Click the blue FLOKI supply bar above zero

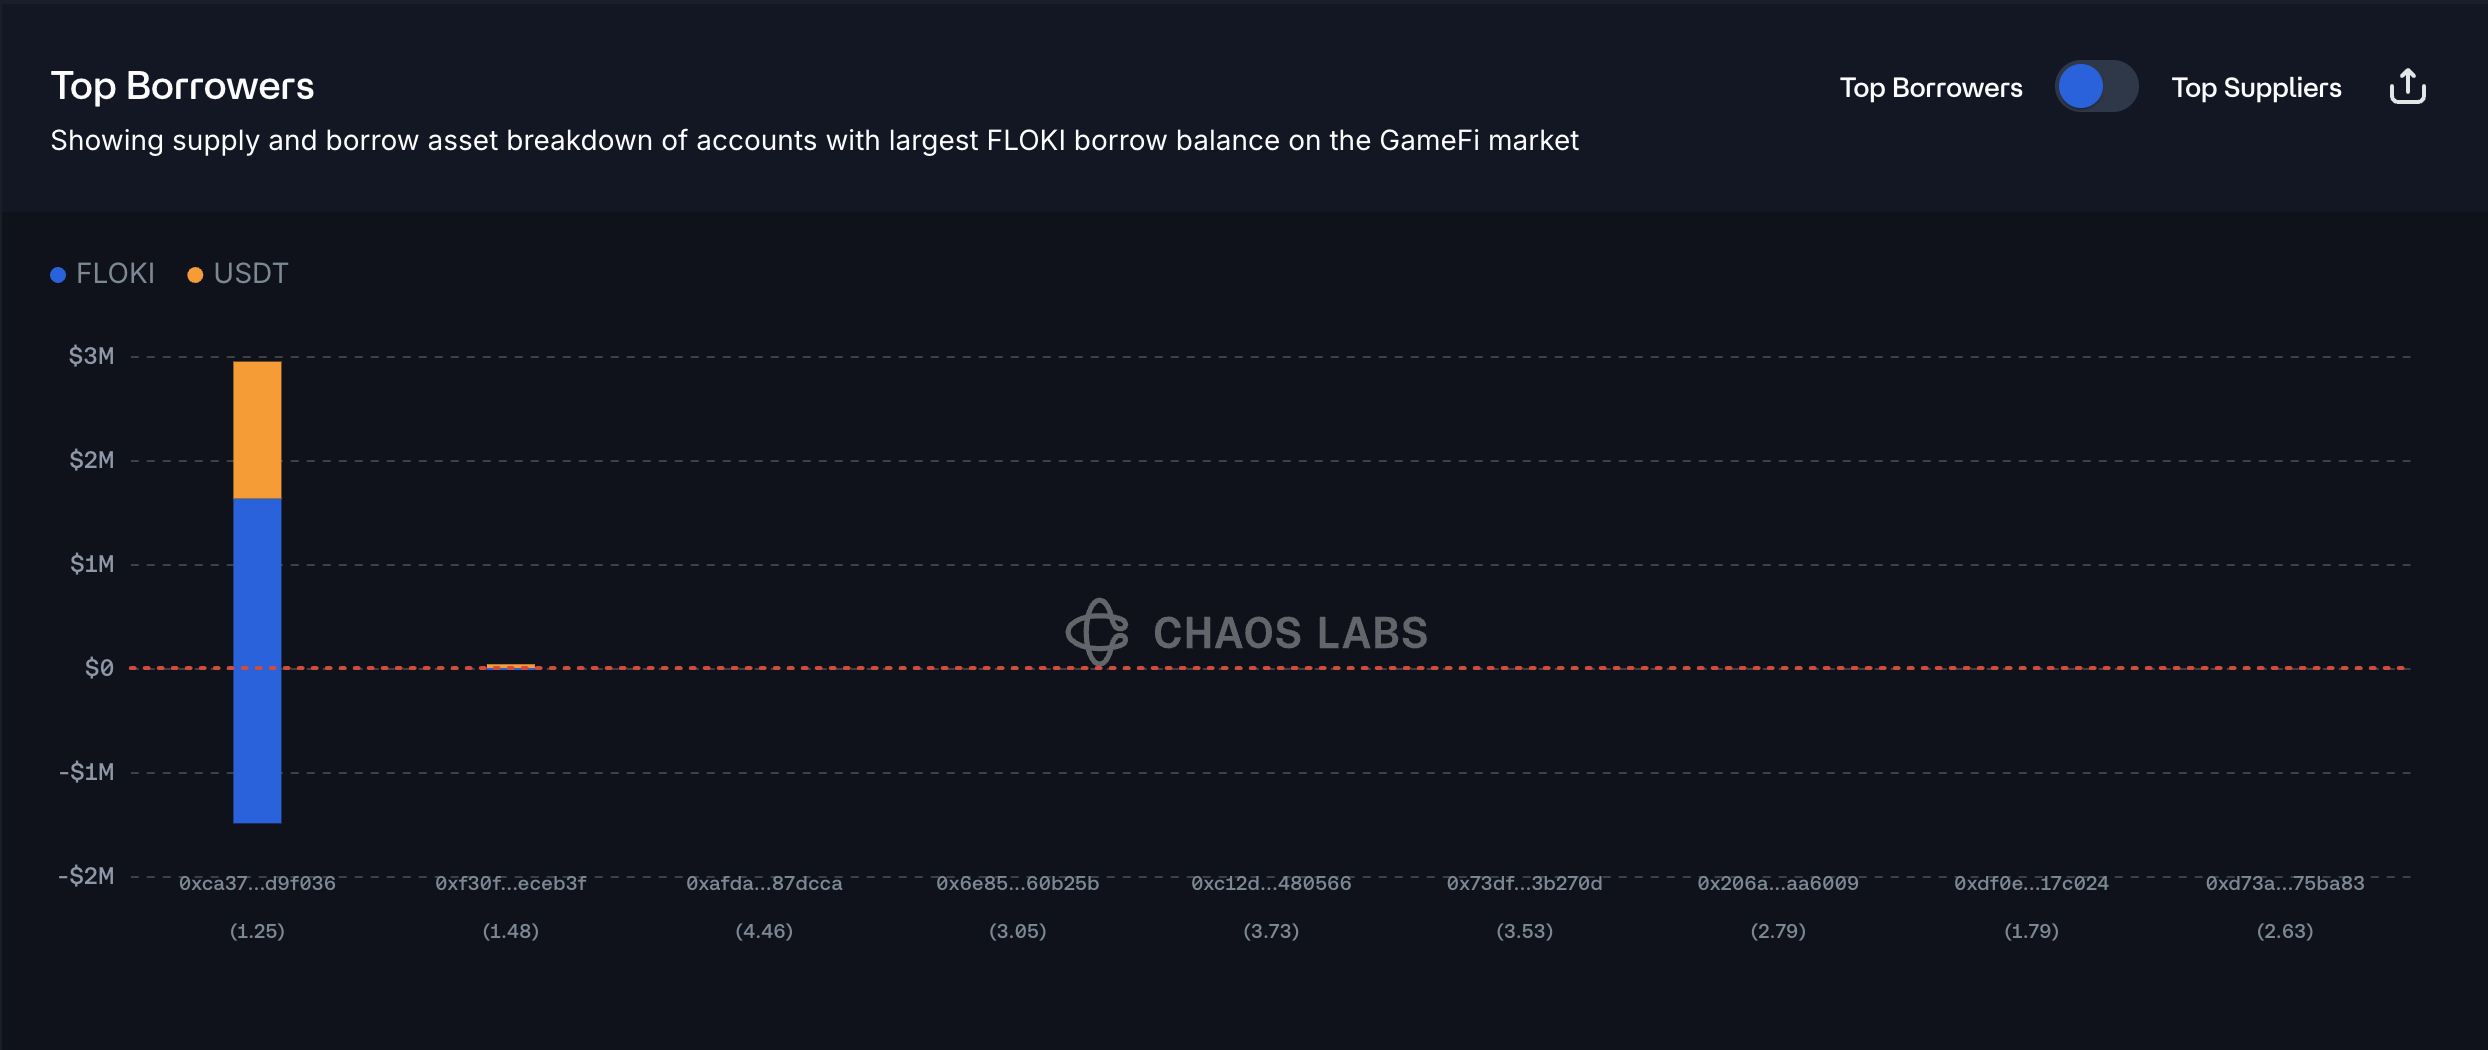point(257,582)
